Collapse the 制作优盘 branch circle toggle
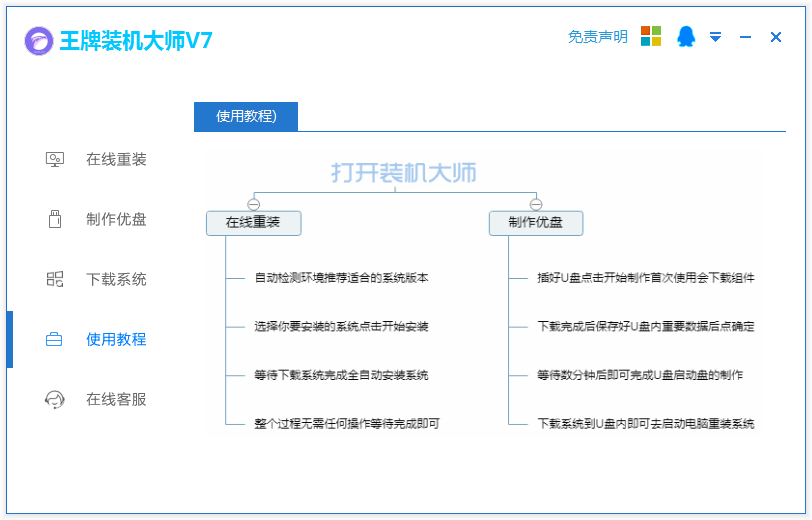812x520 pixels. pos(536,204)
